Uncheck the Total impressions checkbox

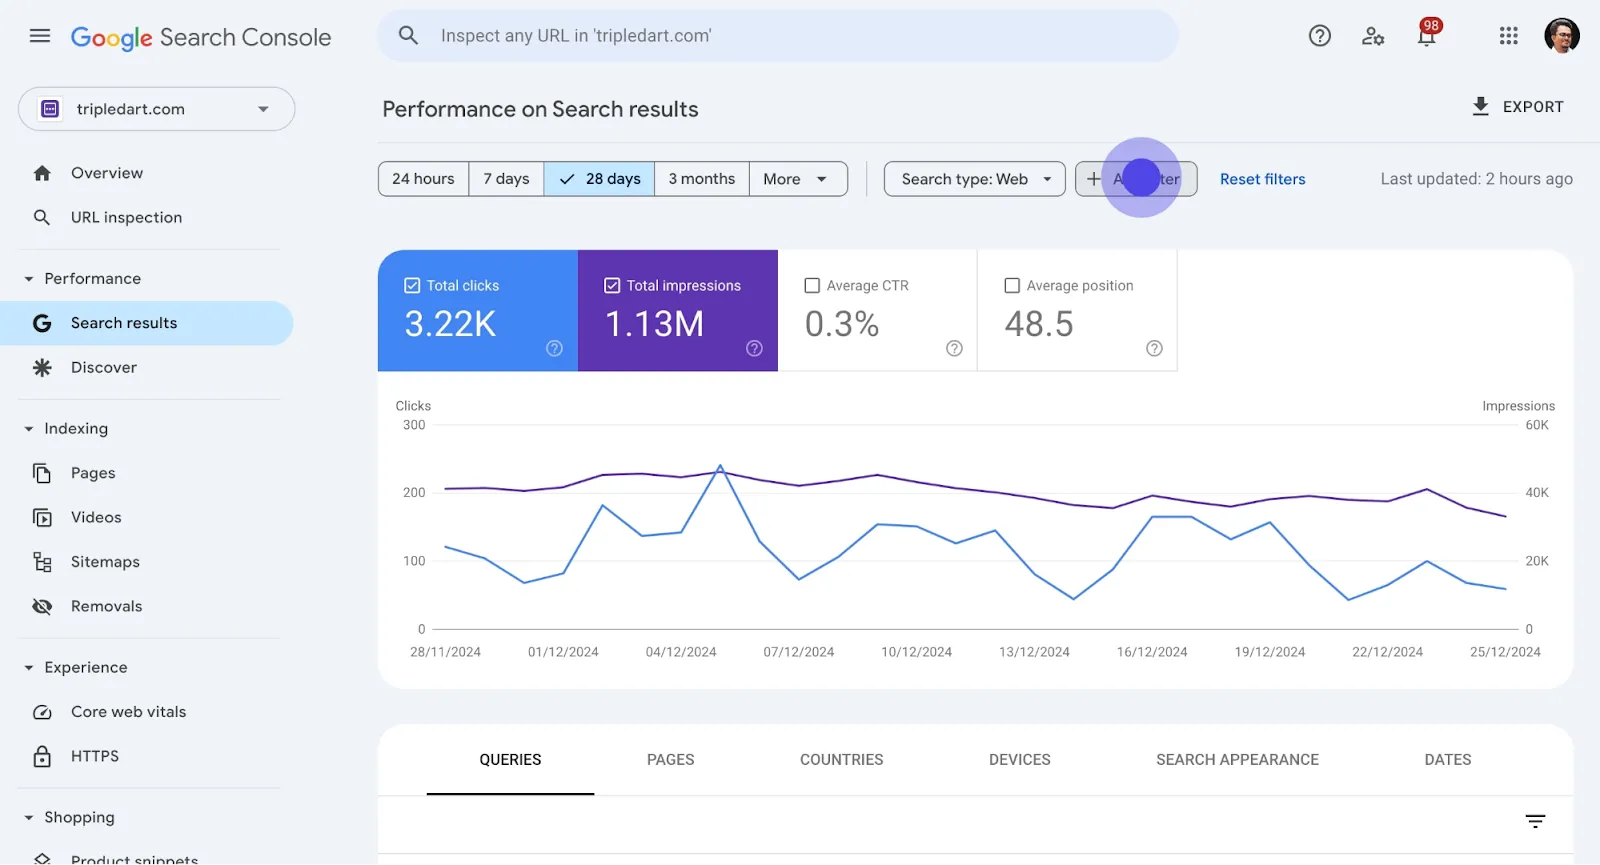pyautogui.click(x=612, y=286)
